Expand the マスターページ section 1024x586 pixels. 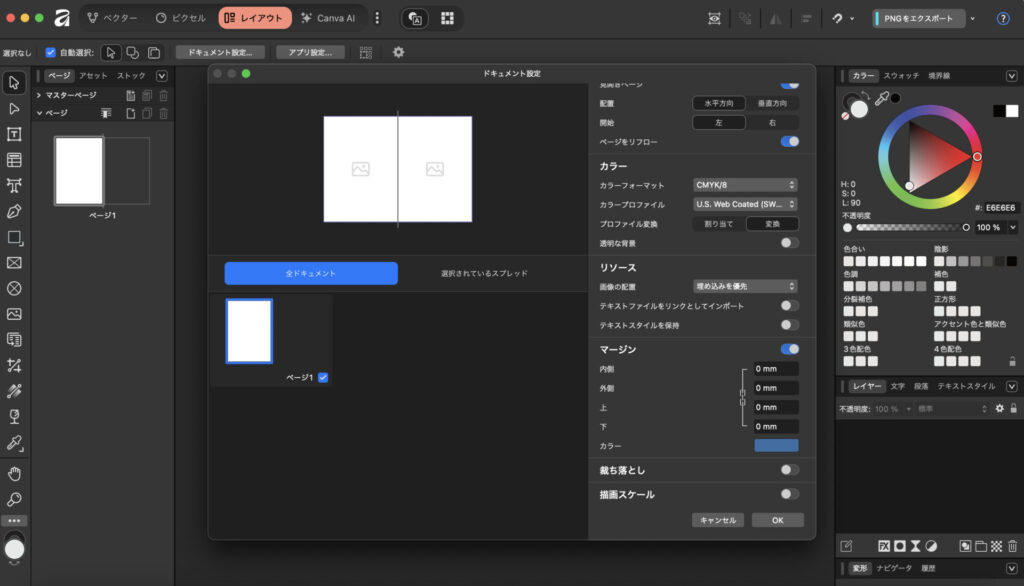(38, 95)
